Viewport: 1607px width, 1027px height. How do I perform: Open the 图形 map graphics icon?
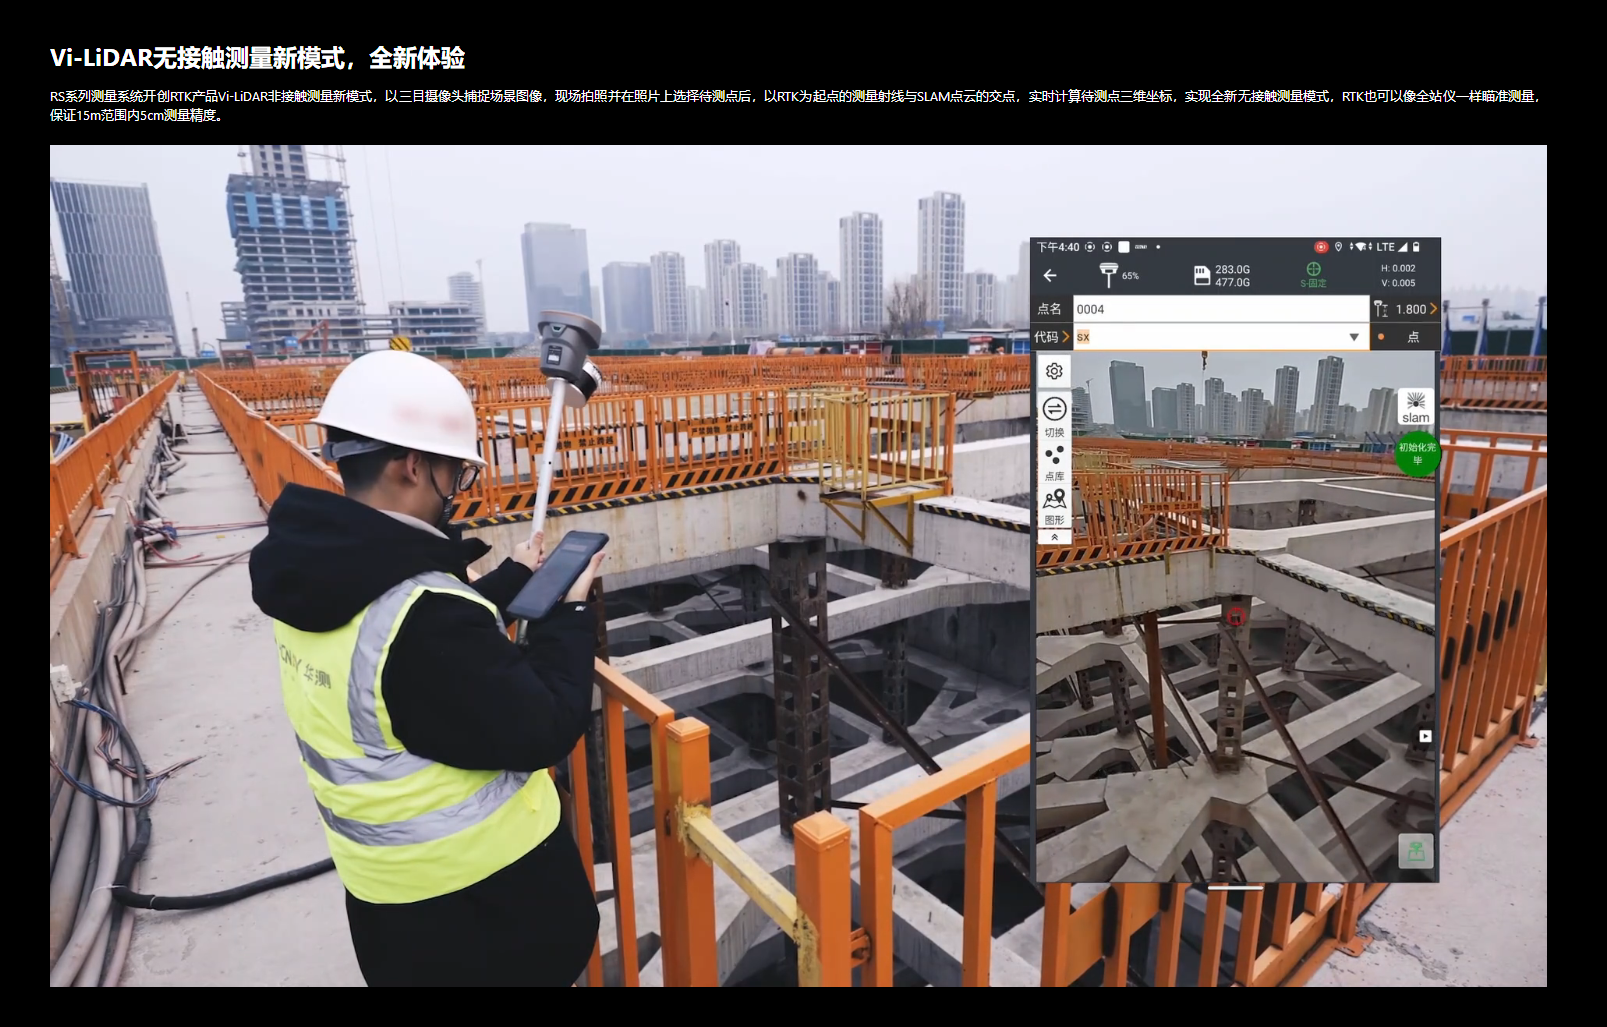1055,504
